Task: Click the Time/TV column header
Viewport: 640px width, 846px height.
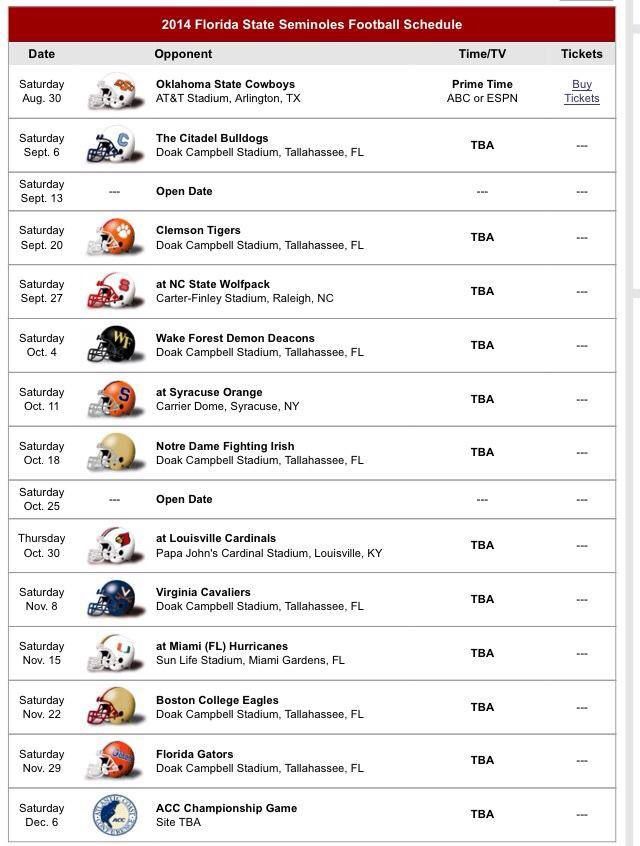Action: pos(482,54)
